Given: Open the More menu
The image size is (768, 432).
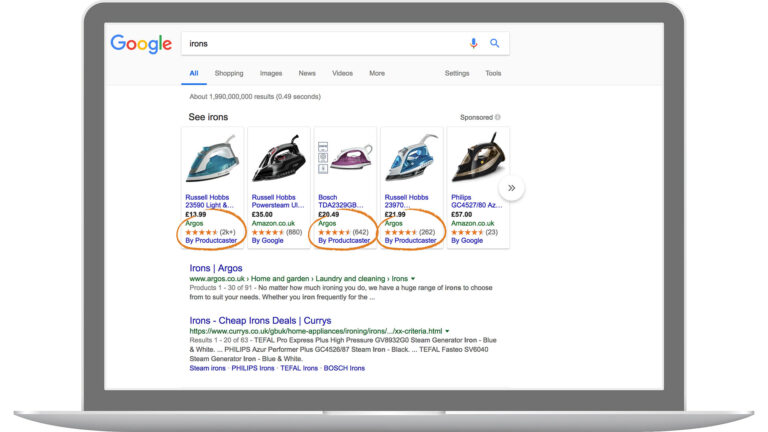Looking at the screenshot, I should [377, 73].
